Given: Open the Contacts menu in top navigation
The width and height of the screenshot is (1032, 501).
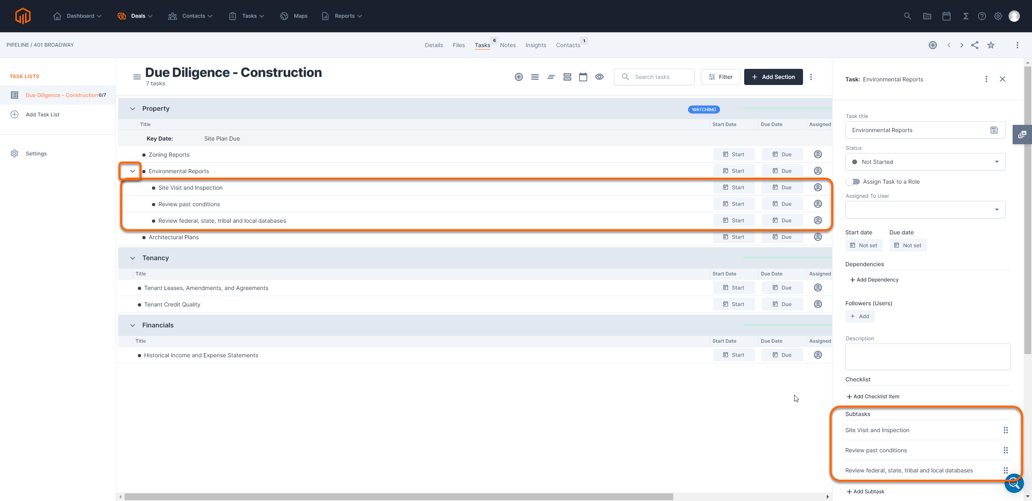Looking at the screenshot, I should point(190,16).
